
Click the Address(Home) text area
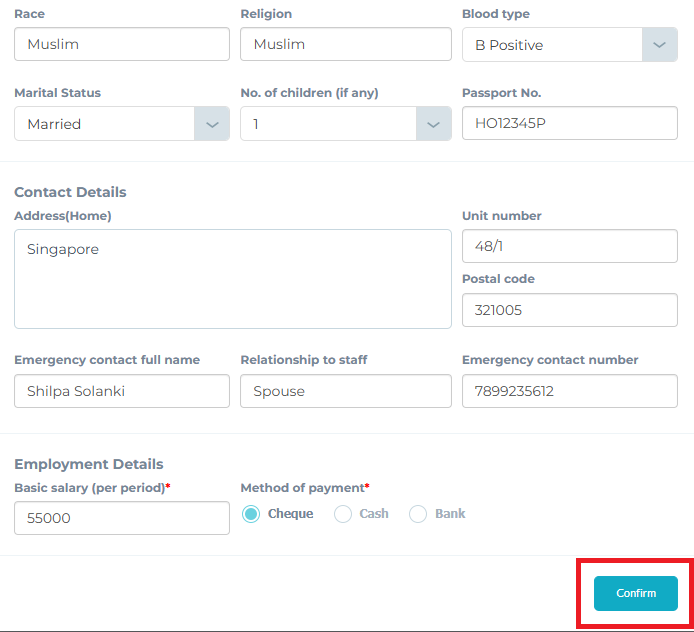(x=233, y=279)
